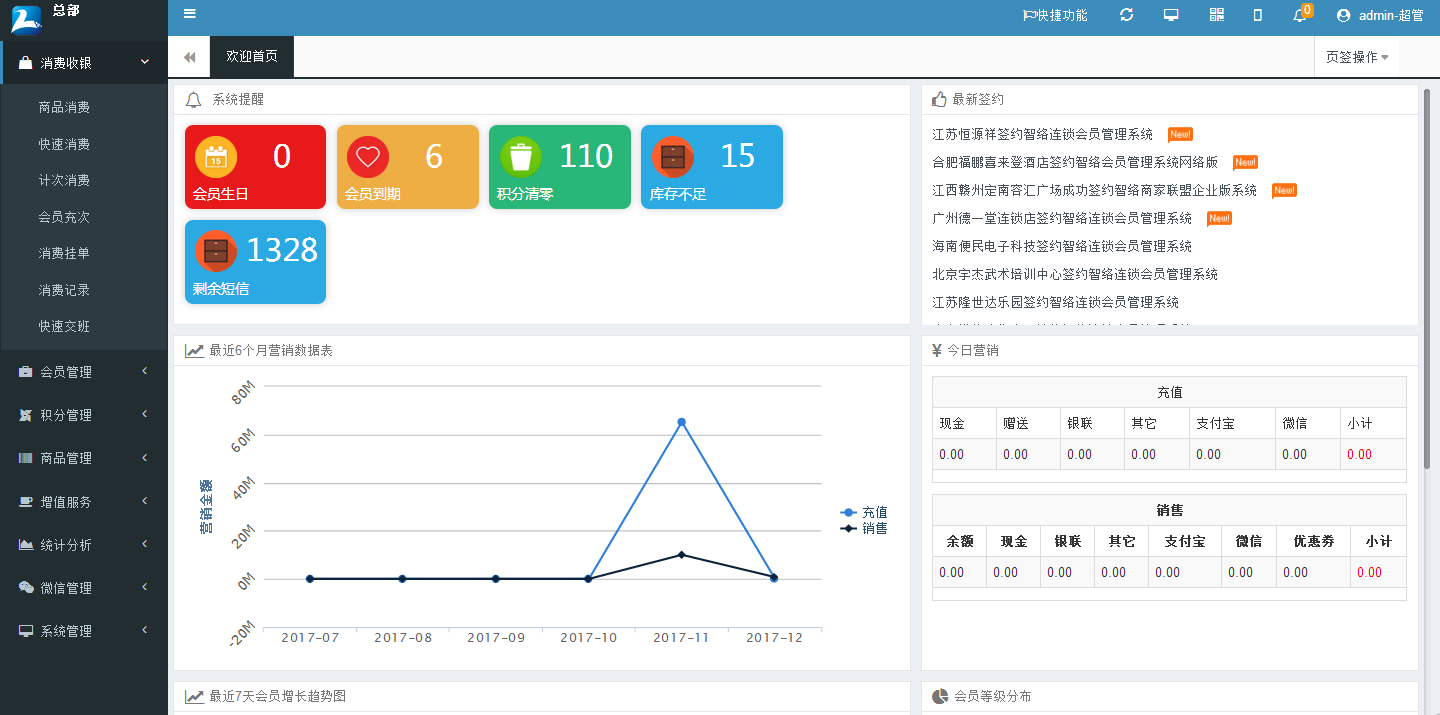Viewport: 1440px width, 715px height.
Task: Switch to the 欢迎首页 tab
Action: pyautogui.click(x=252, y=57)
